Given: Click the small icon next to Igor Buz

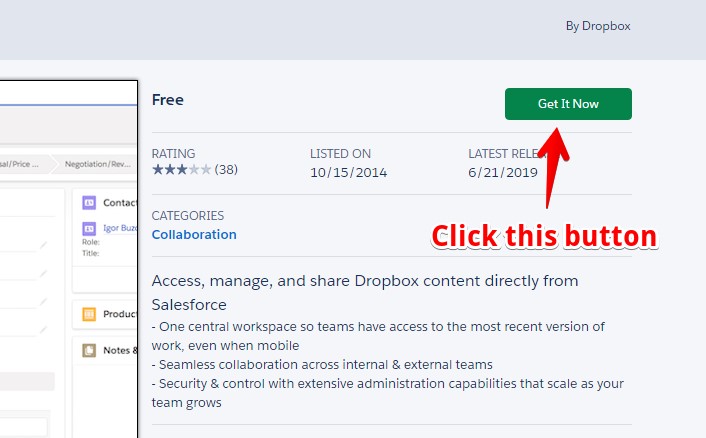Looking at the screenshot, I should pos(89,228).
